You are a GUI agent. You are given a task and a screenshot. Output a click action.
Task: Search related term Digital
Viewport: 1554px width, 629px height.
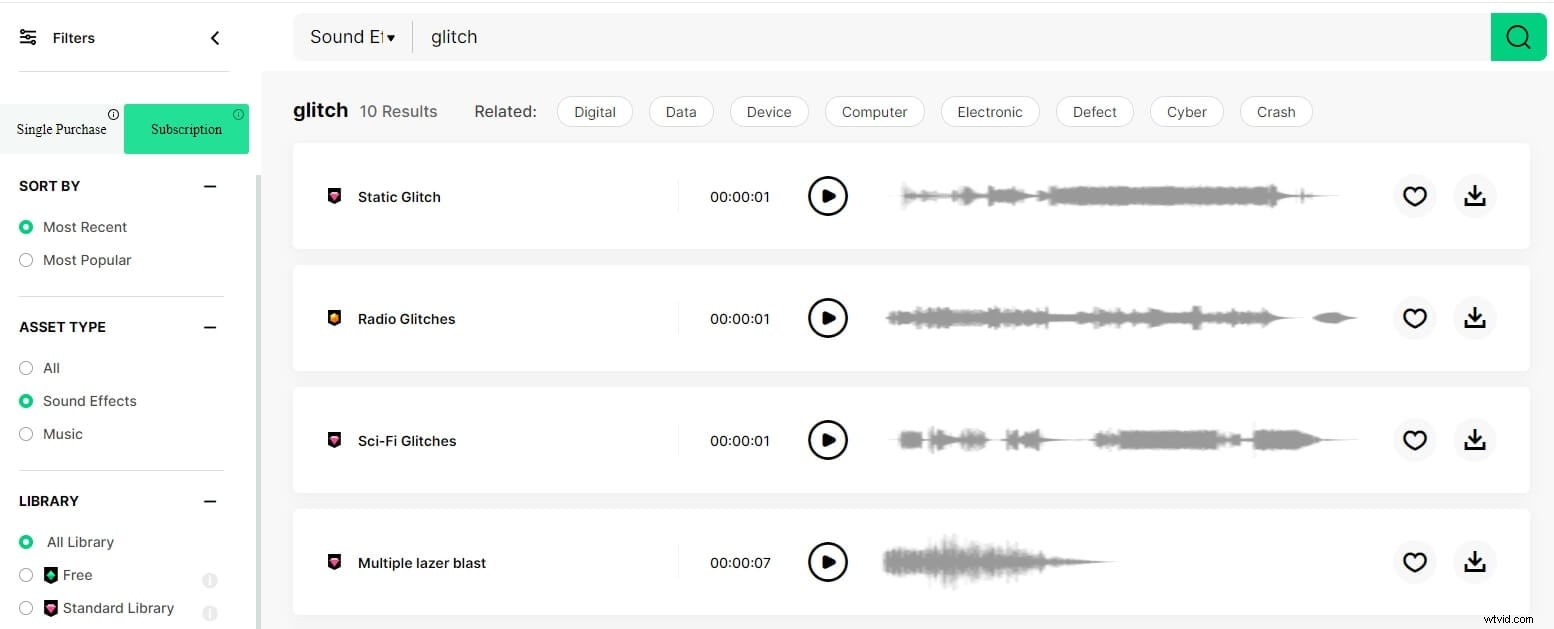[x=594, y=111]
